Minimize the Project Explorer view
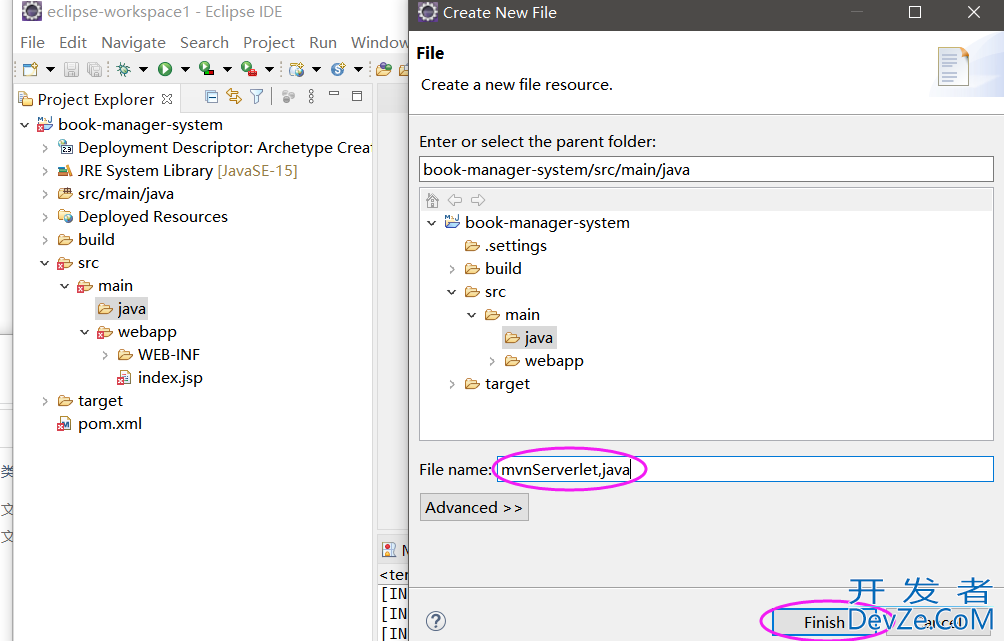 pyautogui.click(x=334, y=94)
